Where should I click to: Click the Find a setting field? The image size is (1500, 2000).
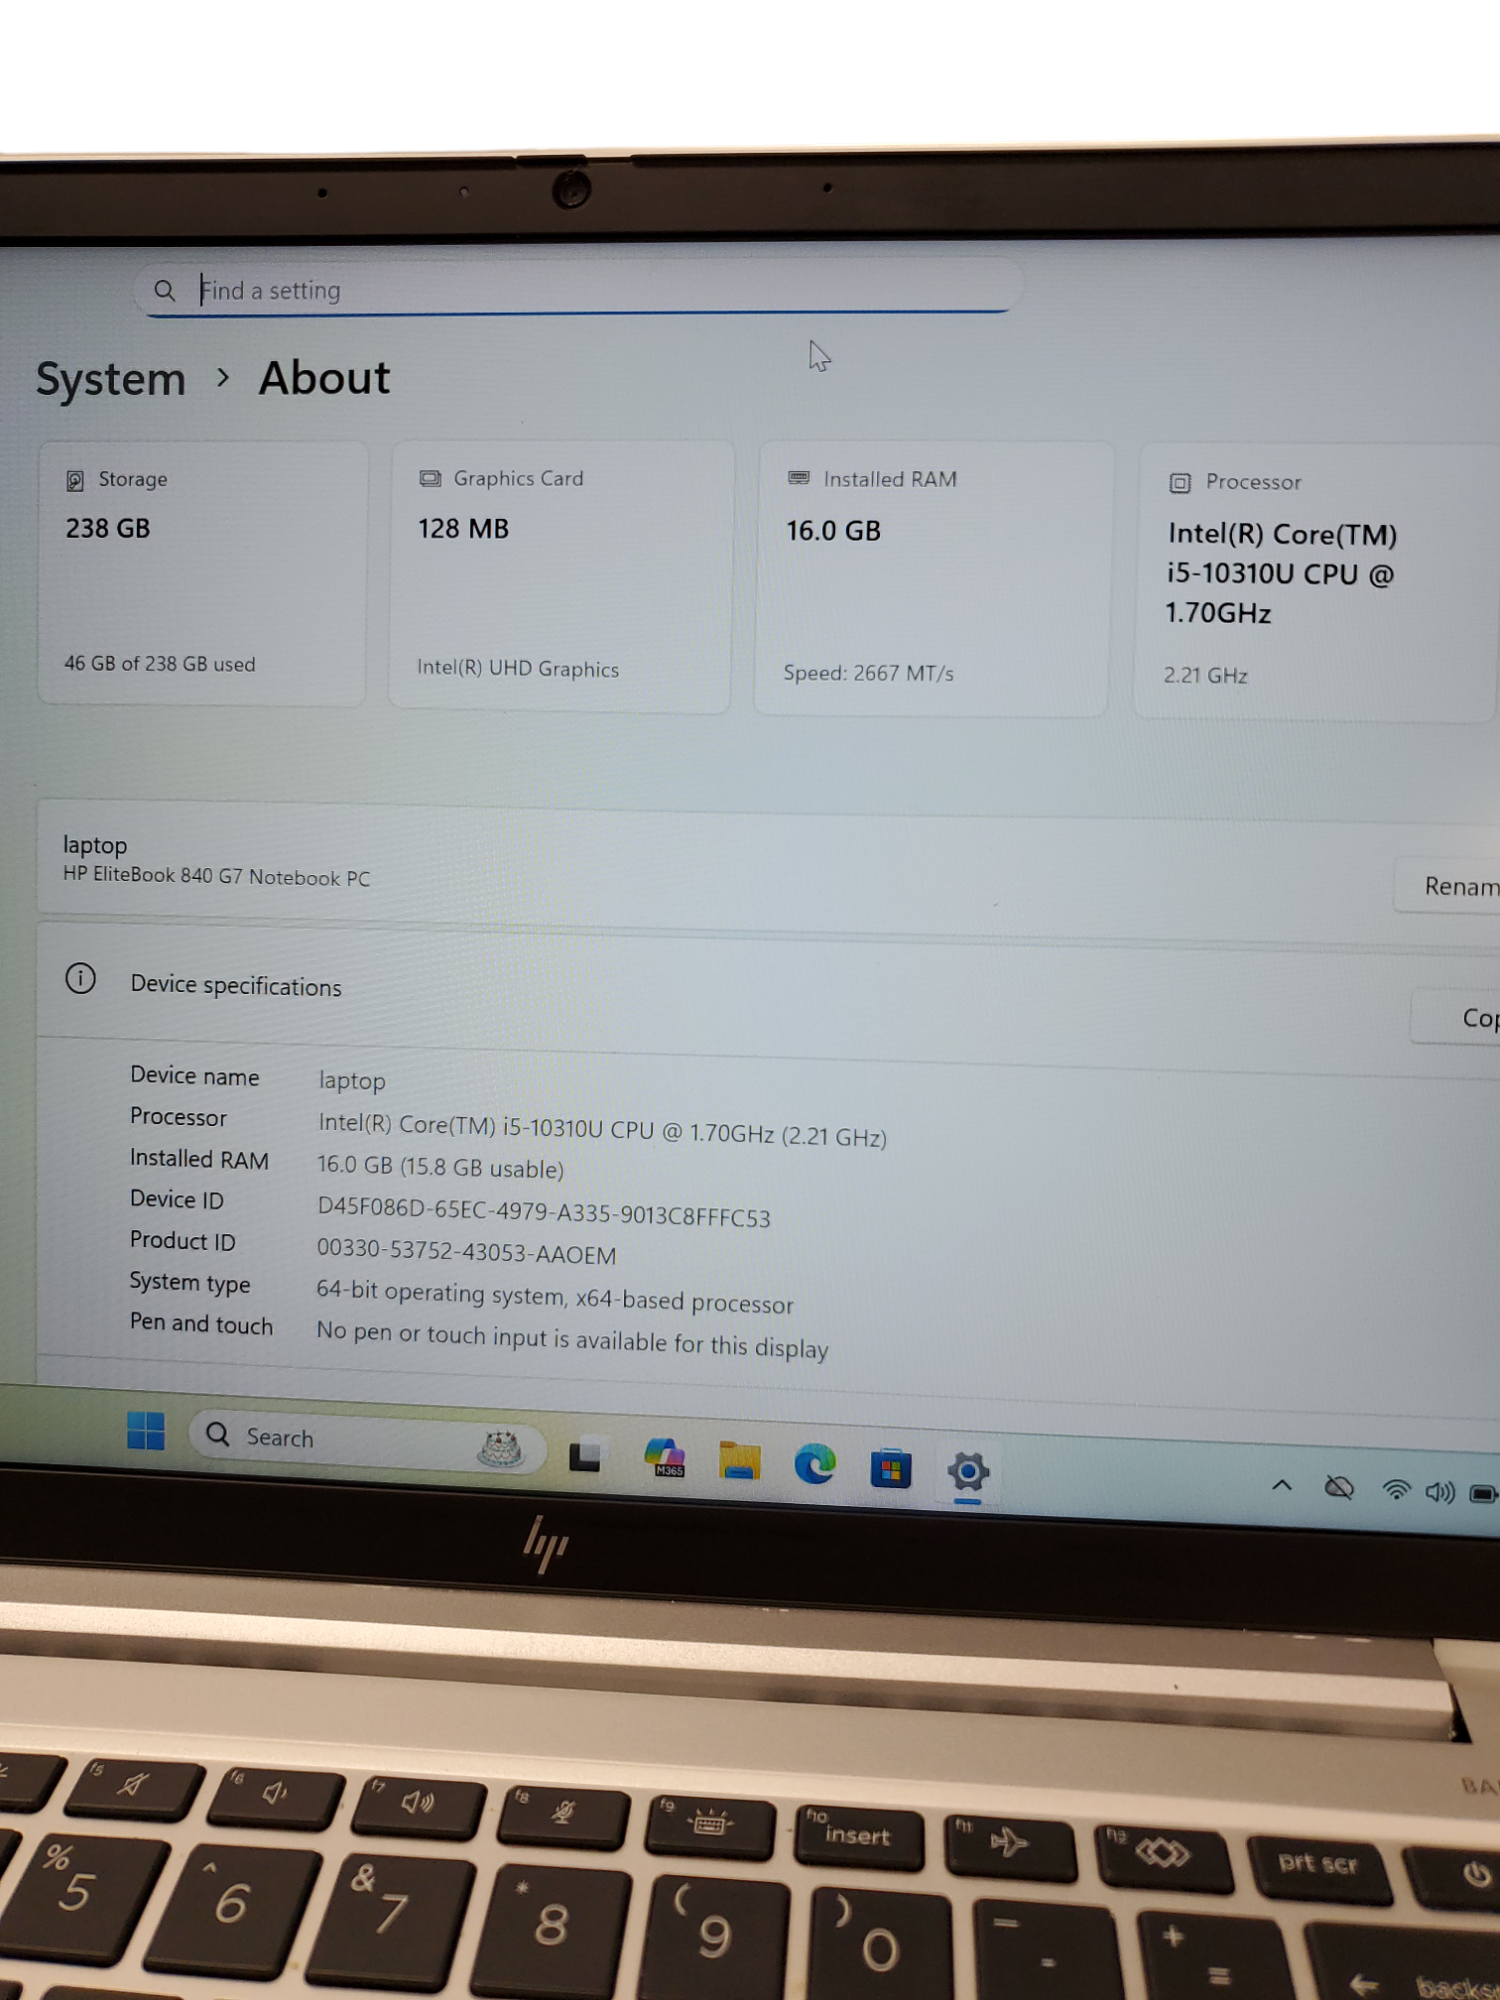[x=580, y=290]
